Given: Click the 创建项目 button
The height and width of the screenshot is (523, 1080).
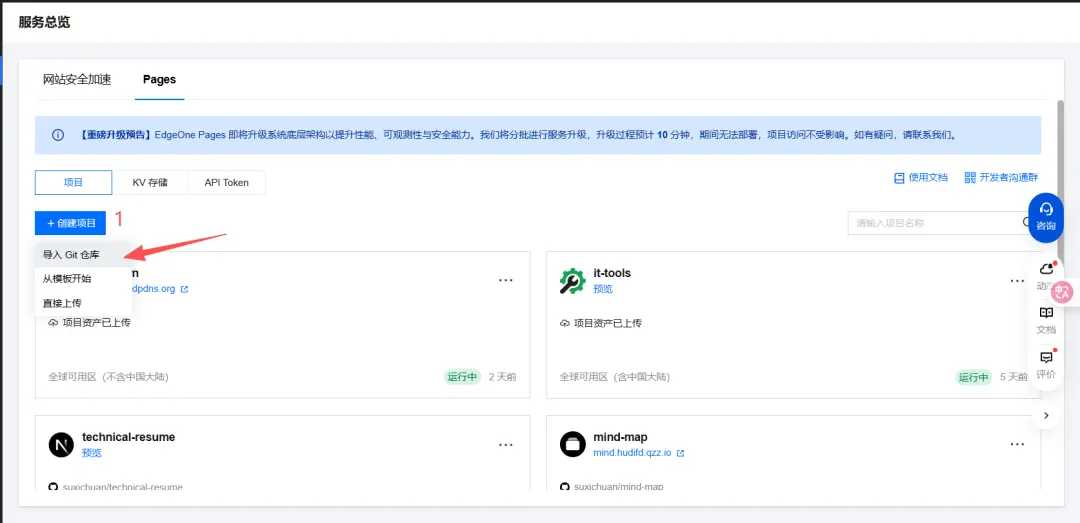Looking at the screenshot, I should click(70, 223).
